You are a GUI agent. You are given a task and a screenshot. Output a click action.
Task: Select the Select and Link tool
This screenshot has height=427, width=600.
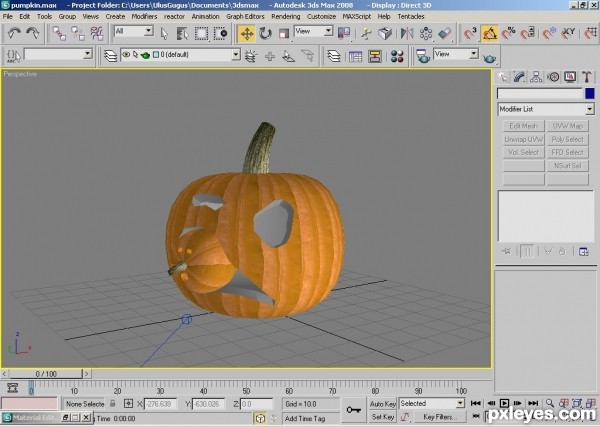(59, 34)
